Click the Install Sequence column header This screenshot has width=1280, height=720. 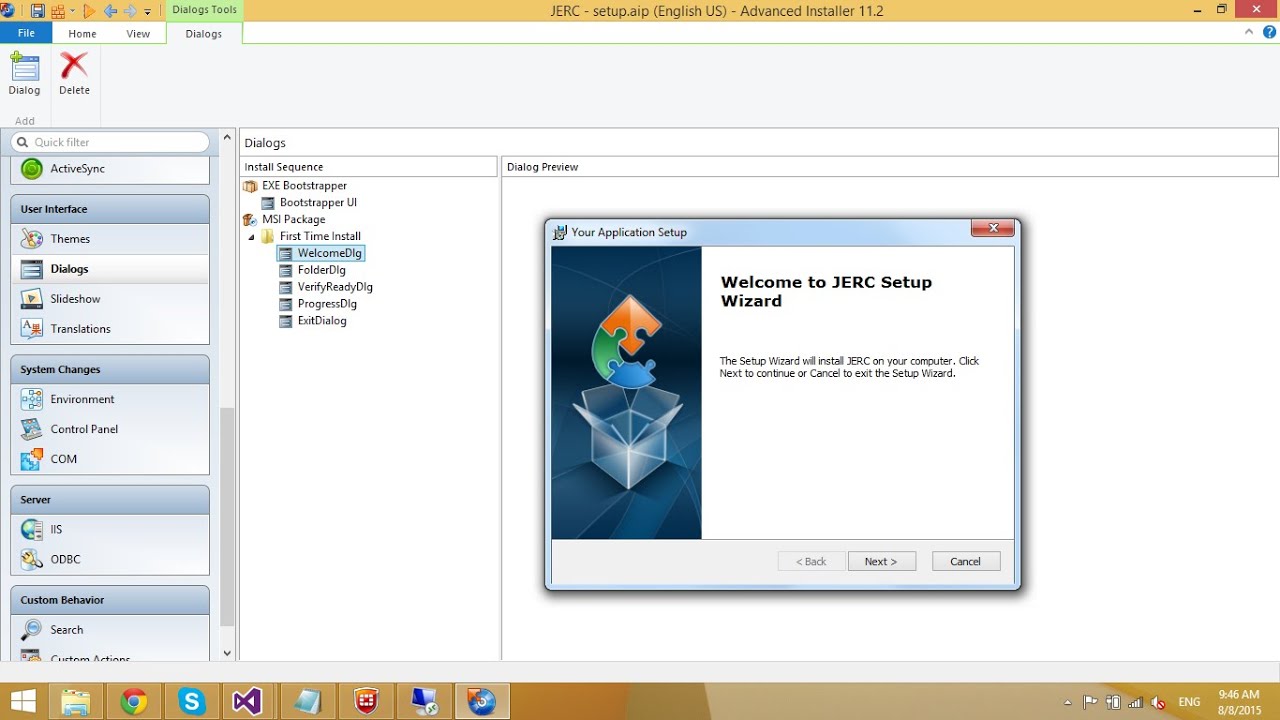[x=368, y=167]
